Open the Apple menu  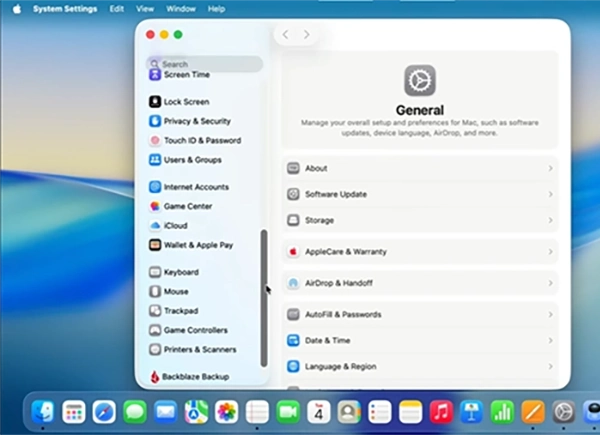(x=17, y=9)
